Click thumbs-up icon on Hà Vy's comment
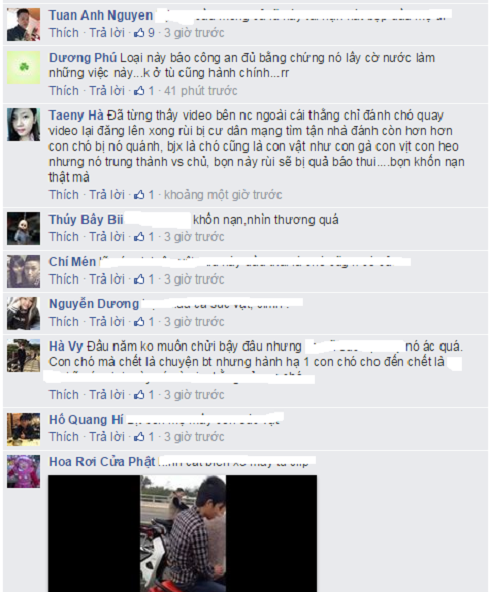The width and height of the screenshot is (490, 592). pyautogui.click(x=139, y=395)
